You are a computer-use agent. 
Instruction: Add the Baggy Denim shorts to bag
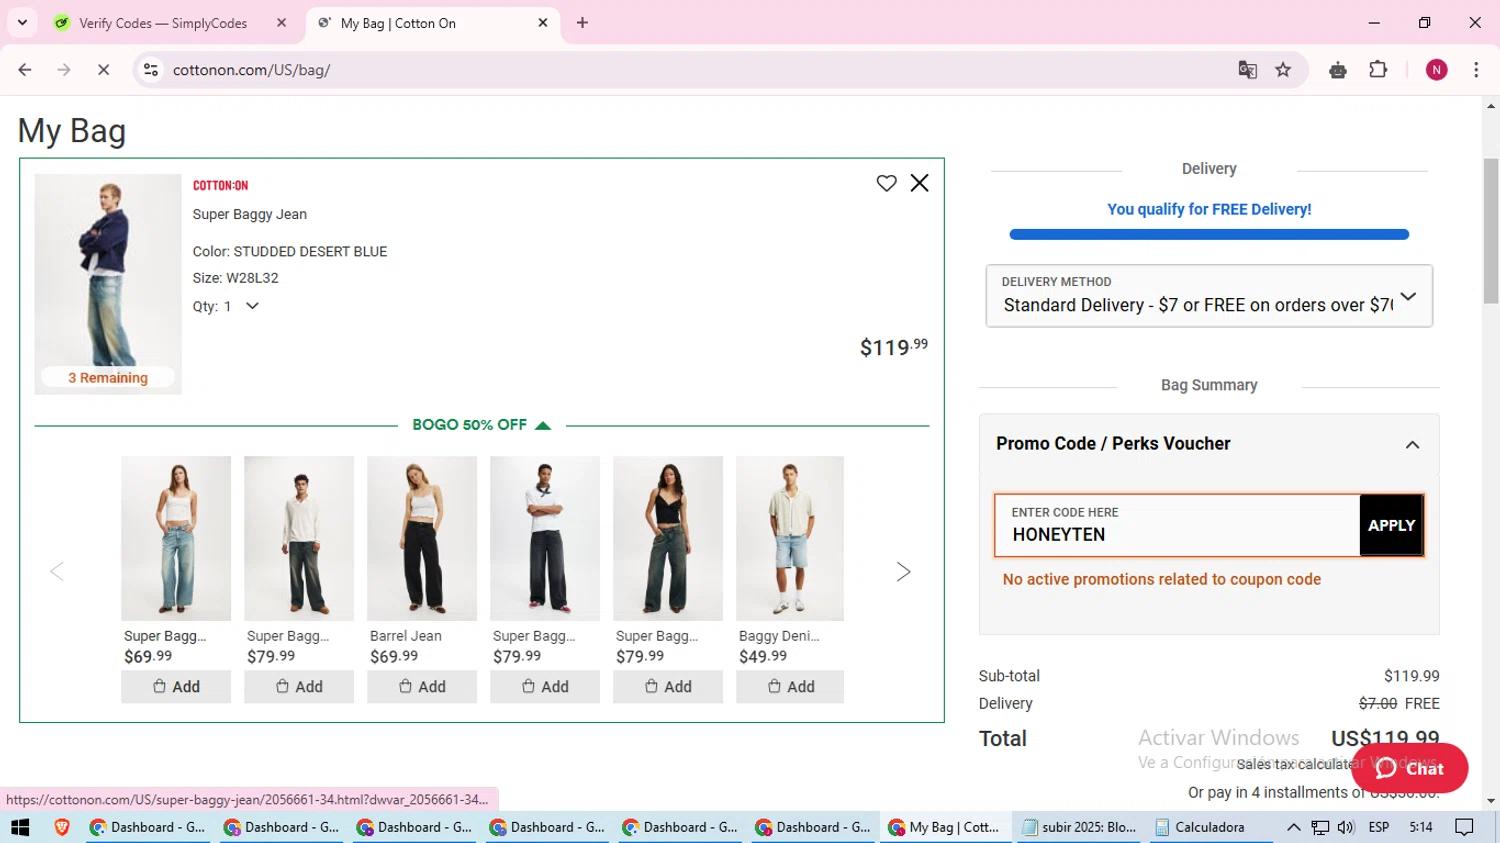(790, 687)
